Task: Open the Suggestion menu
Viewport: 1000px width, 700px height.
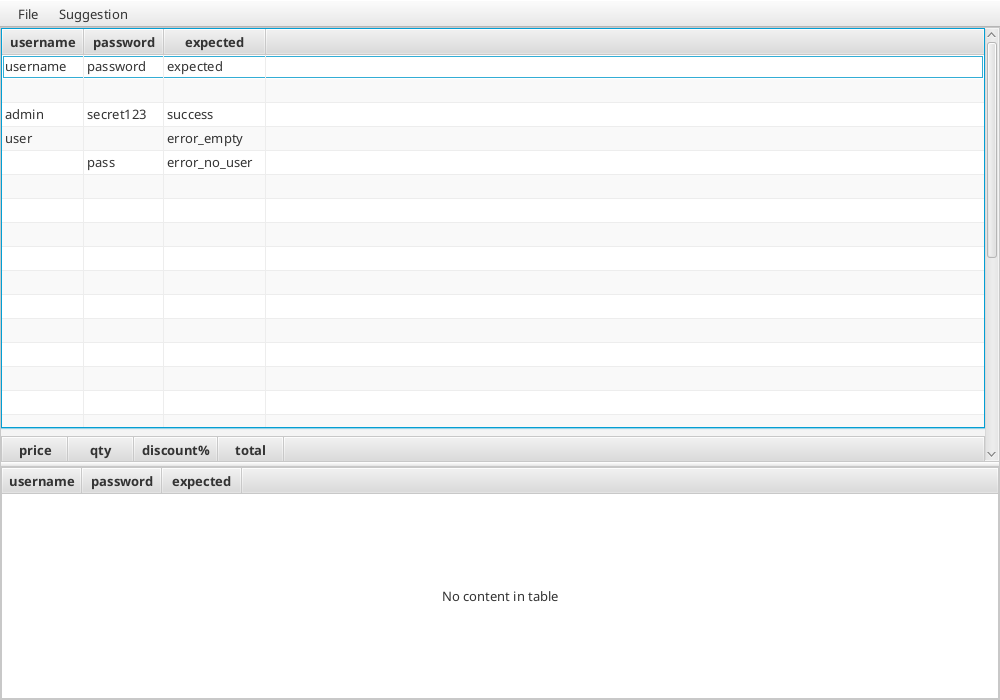Action: tap(92, 14)
